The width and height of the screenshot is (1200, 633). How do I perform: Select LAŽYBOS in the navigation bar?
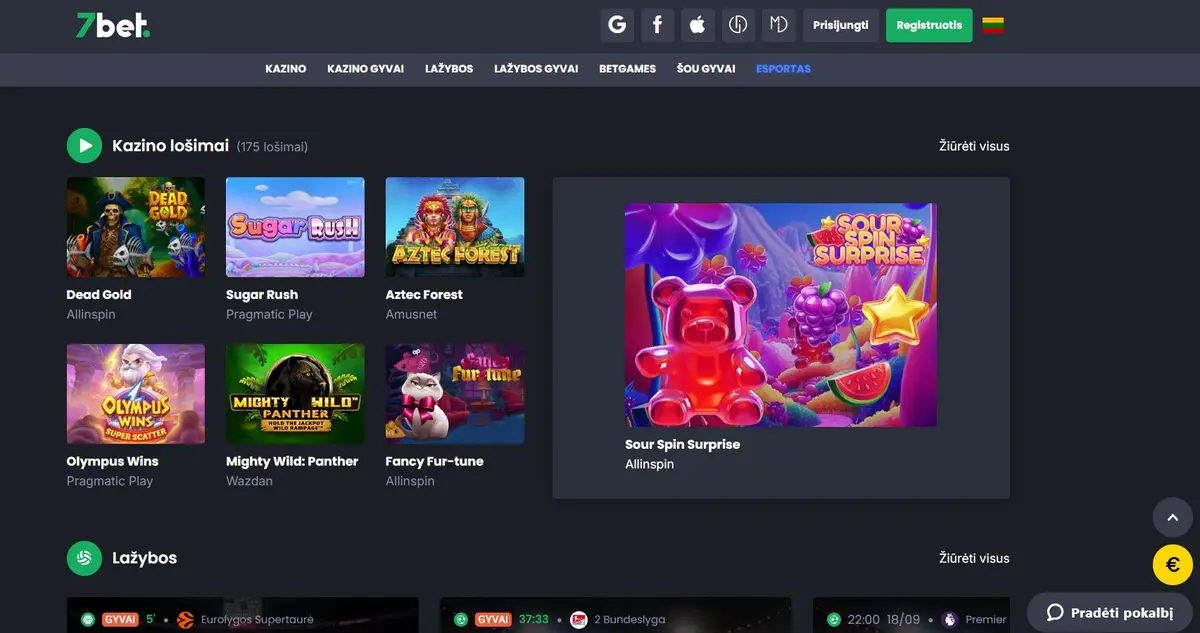(449, 69)
